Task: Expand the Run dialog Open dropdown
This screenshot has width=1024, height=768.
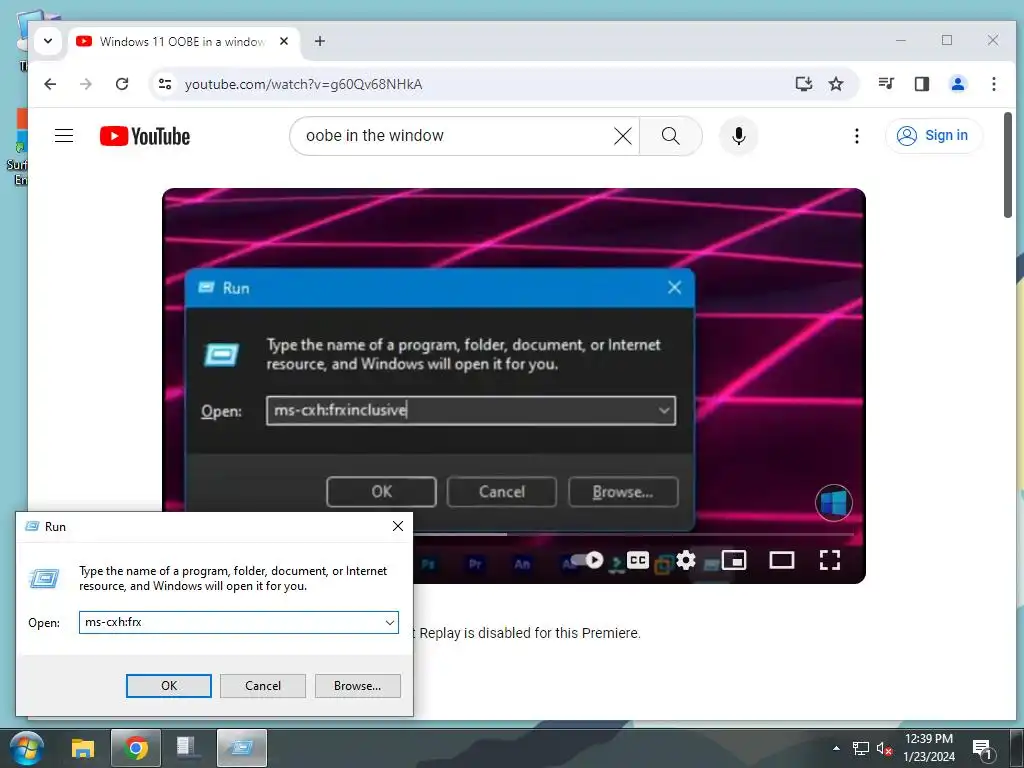Action: pyautogui.click(x=390, y=622)
